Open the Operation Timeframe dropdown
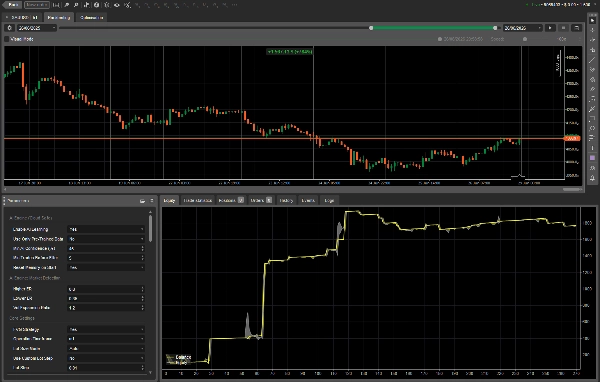Viewport: 600px width, 382px height. pyautogui.click(x=106, y=339)
